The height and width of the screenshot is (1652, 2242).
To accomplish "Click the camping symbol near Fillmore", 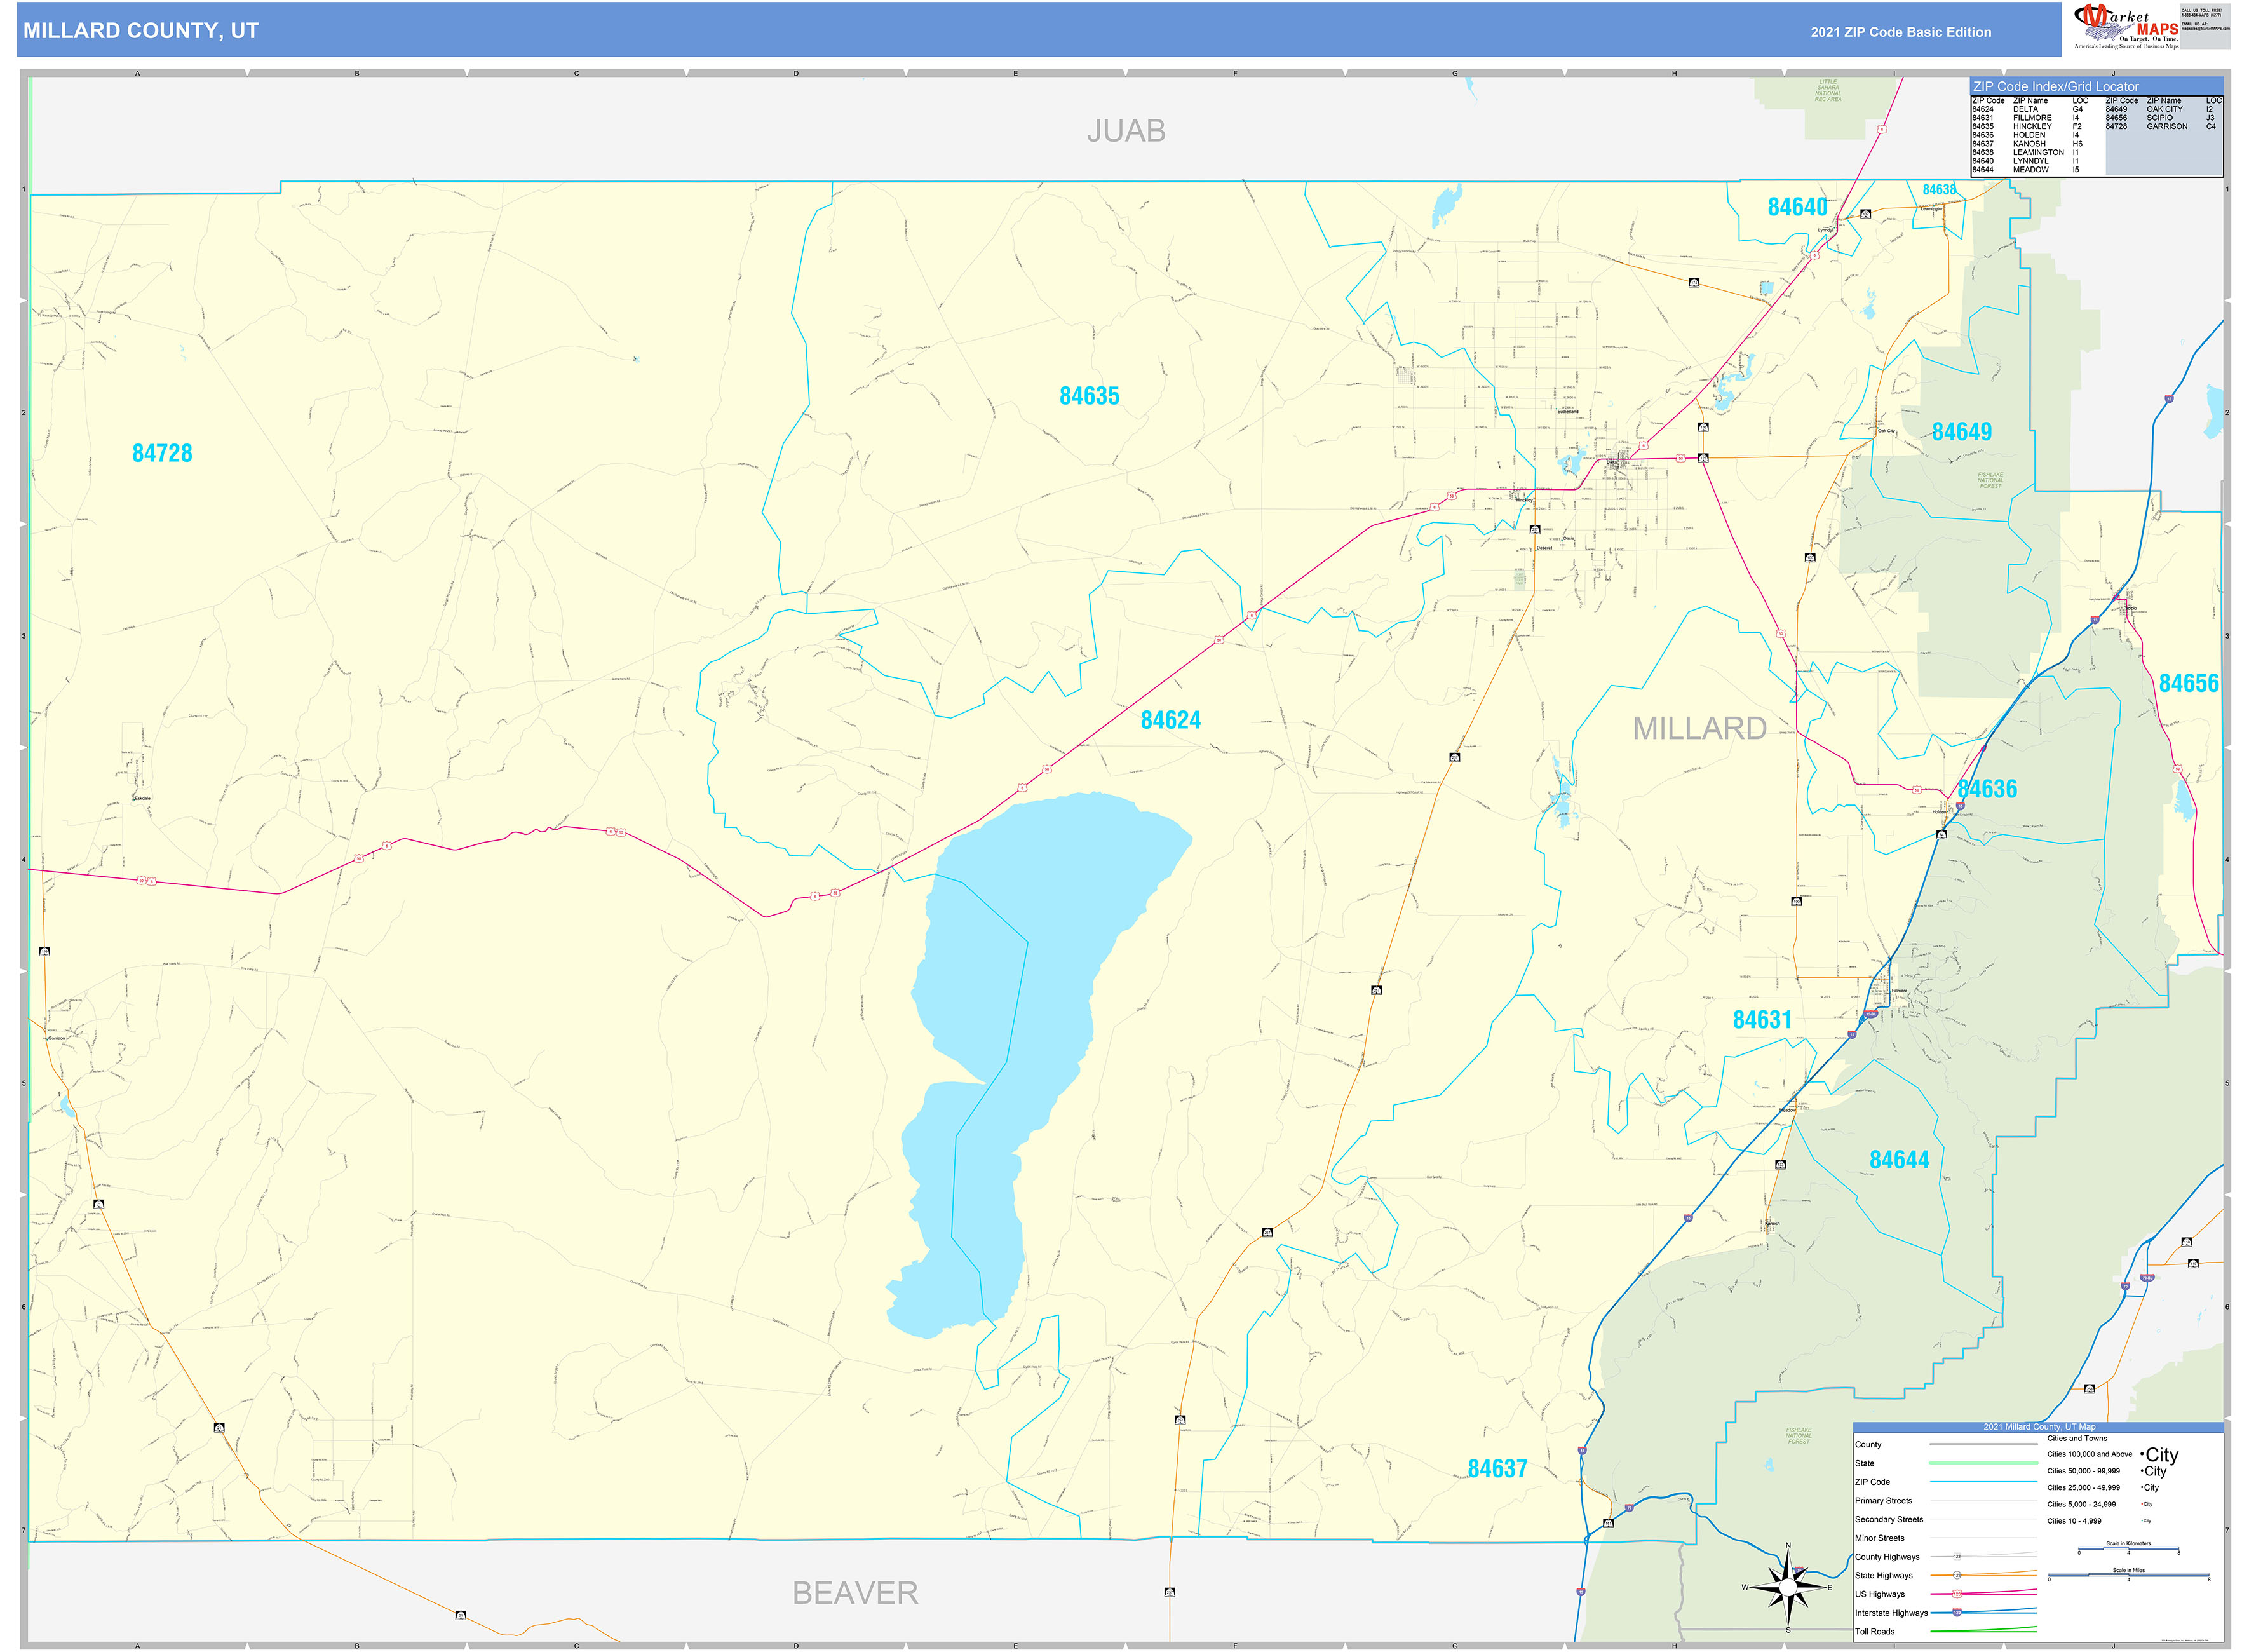I will click(x=1796, y=901).
